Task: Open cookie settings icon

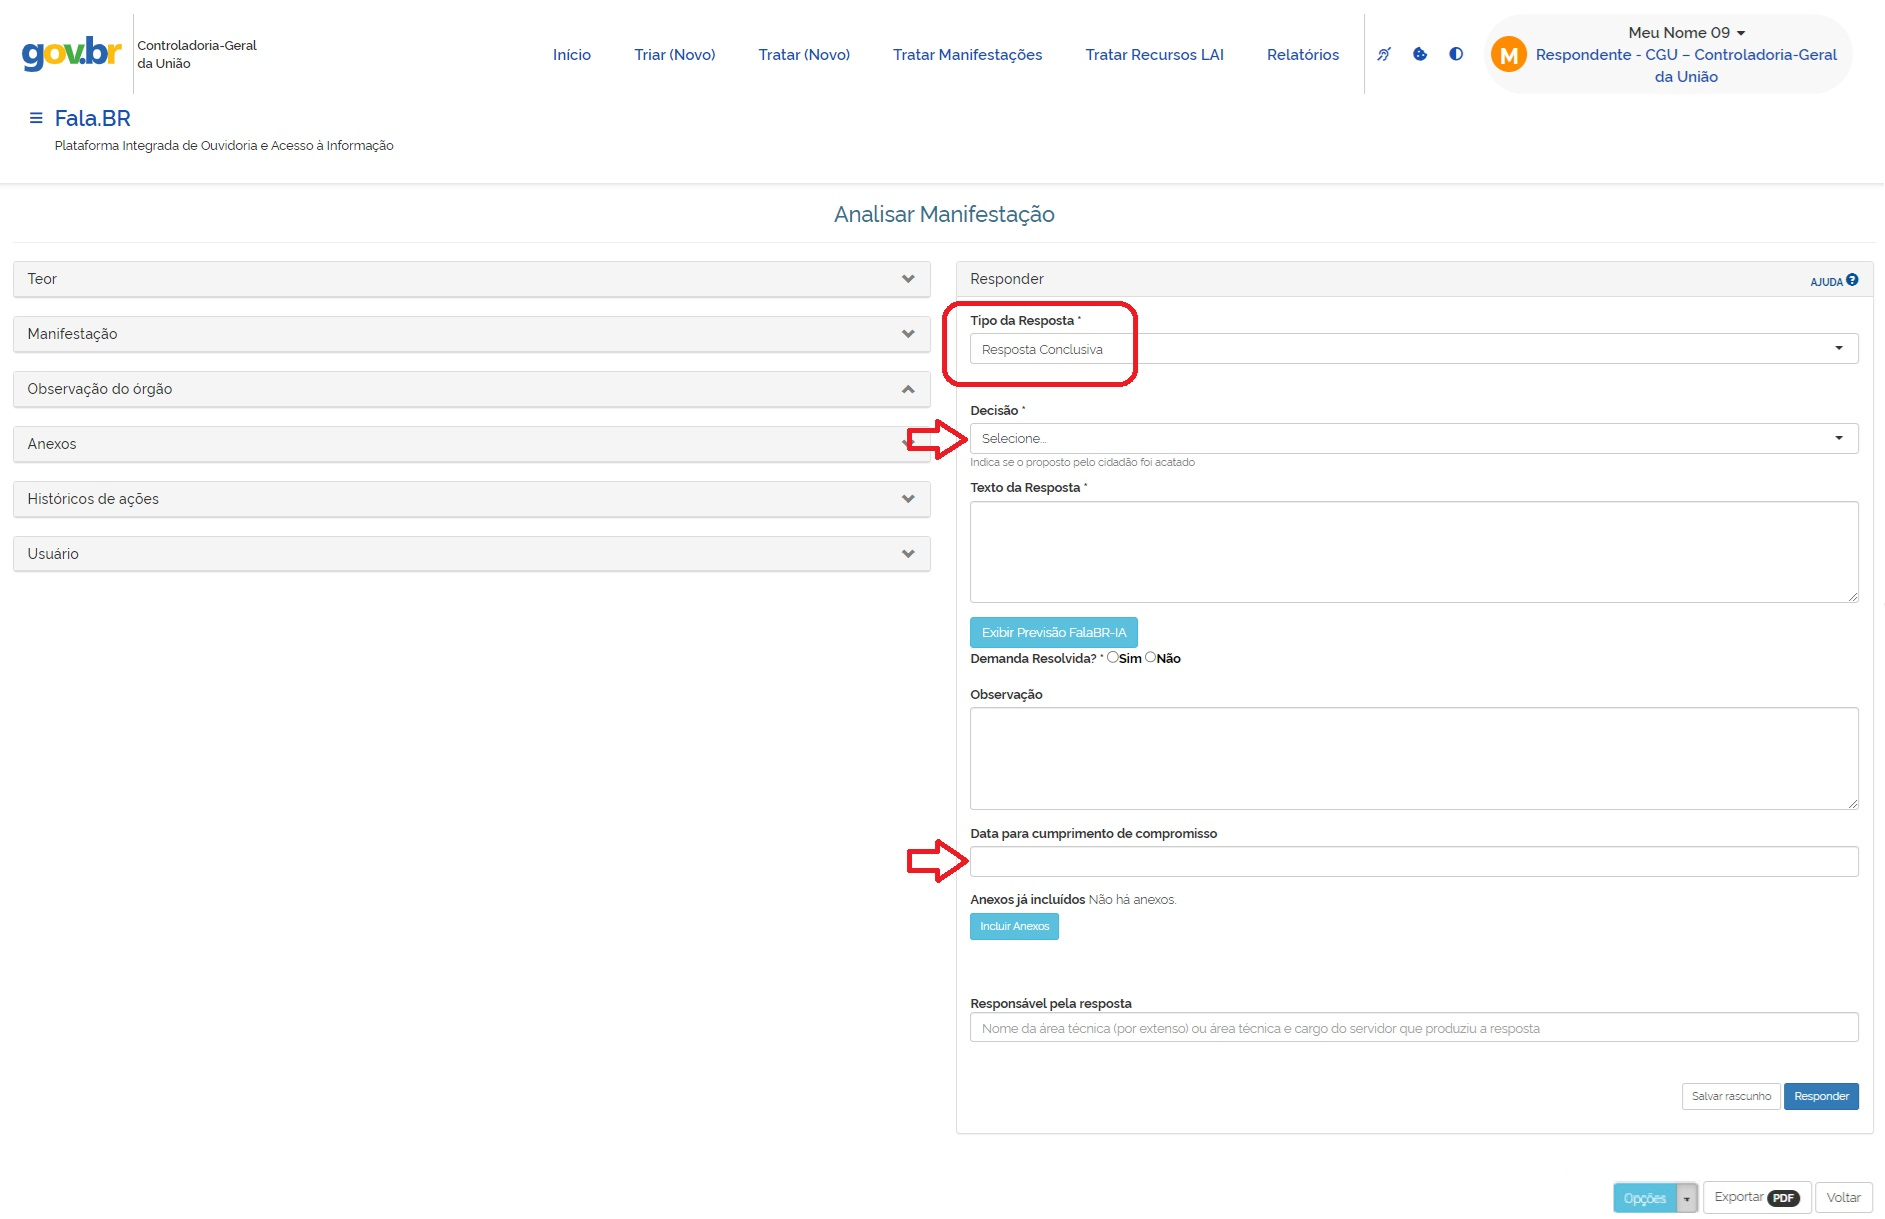Action: coord(1420,54)
